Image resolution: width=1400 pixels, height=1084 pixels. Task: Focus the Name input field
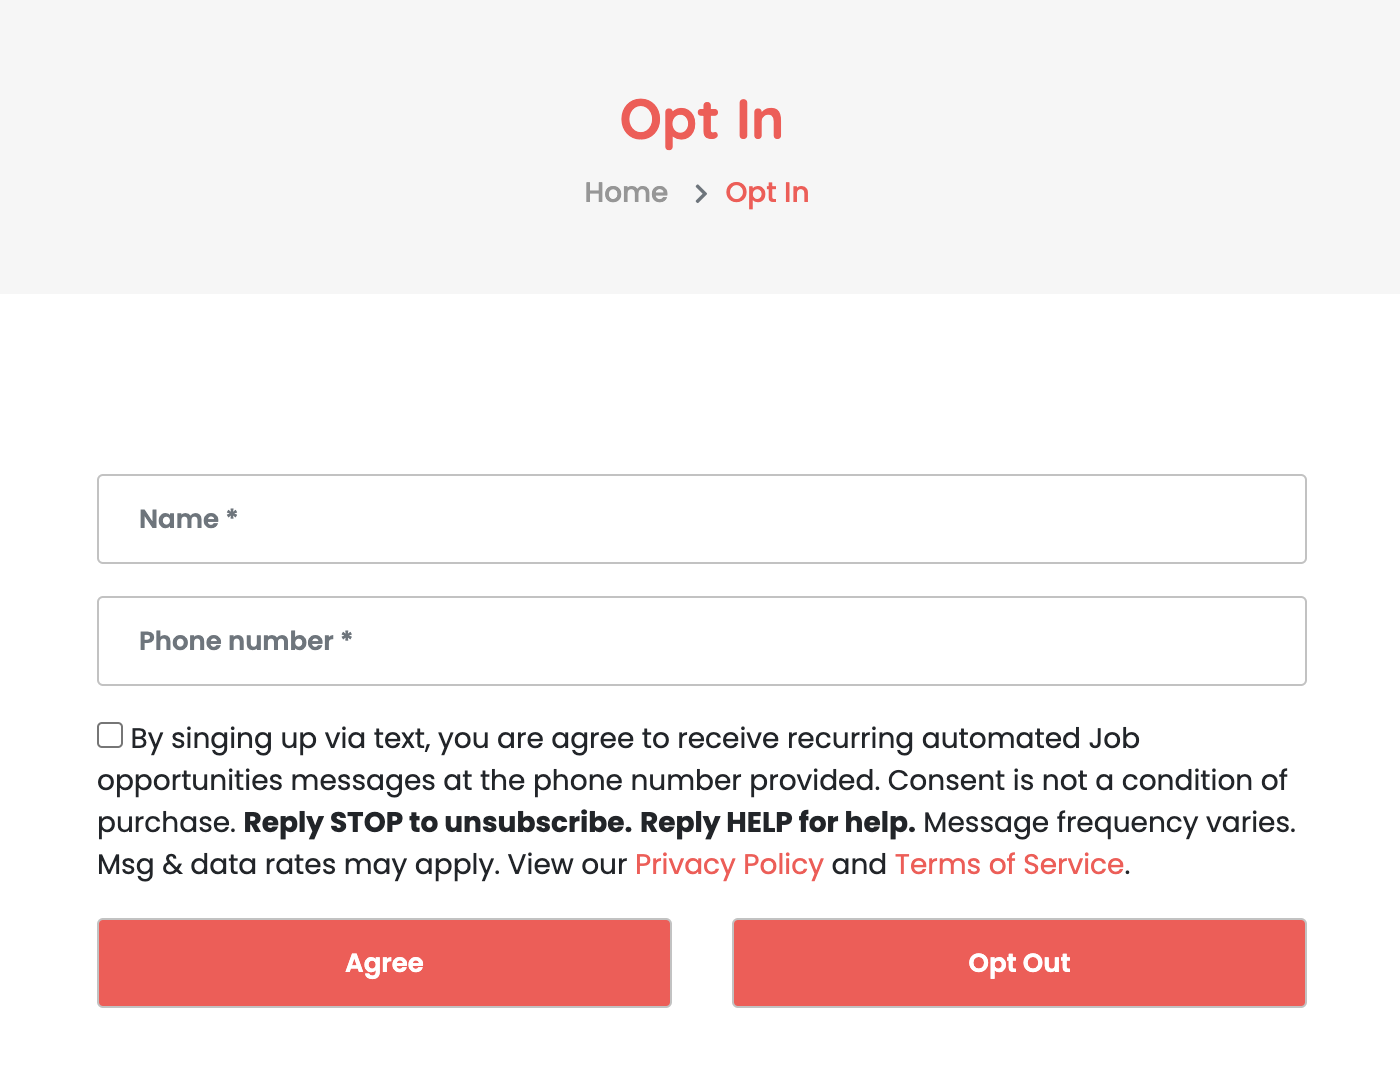(702, 519)
